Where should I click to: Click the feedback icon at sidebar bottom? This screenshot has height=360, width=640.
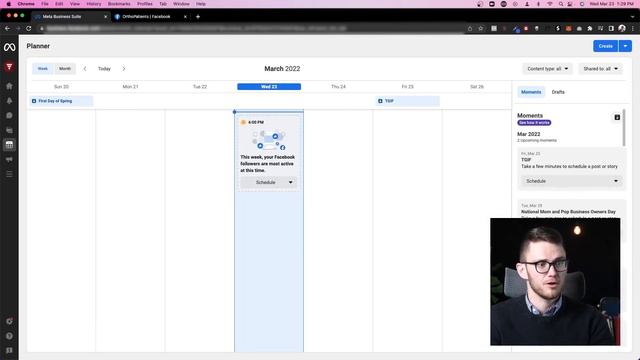9,351
